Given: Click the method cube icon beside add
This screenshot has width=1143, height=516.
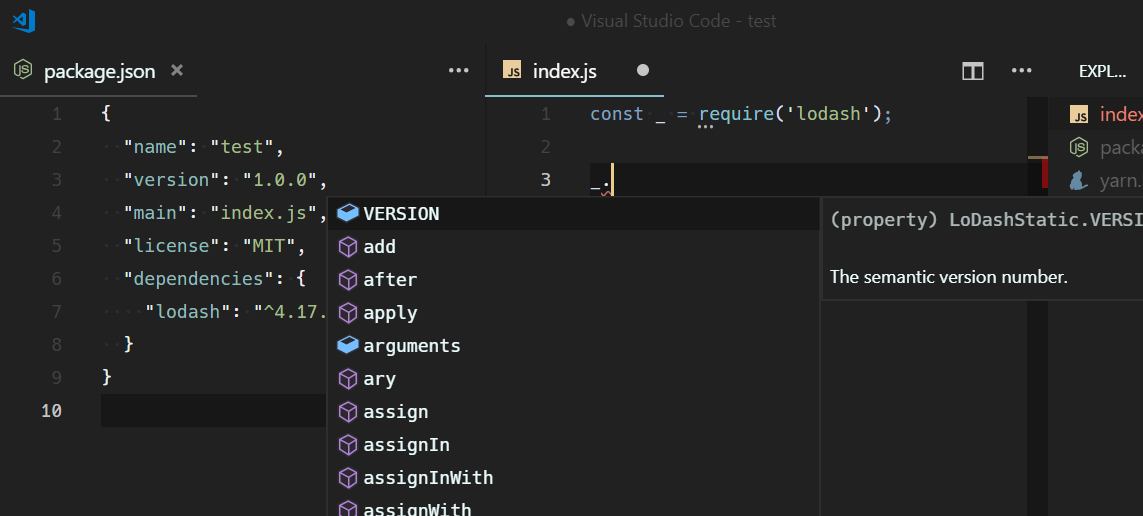Looking at the screenshot, I should [348, 246].
